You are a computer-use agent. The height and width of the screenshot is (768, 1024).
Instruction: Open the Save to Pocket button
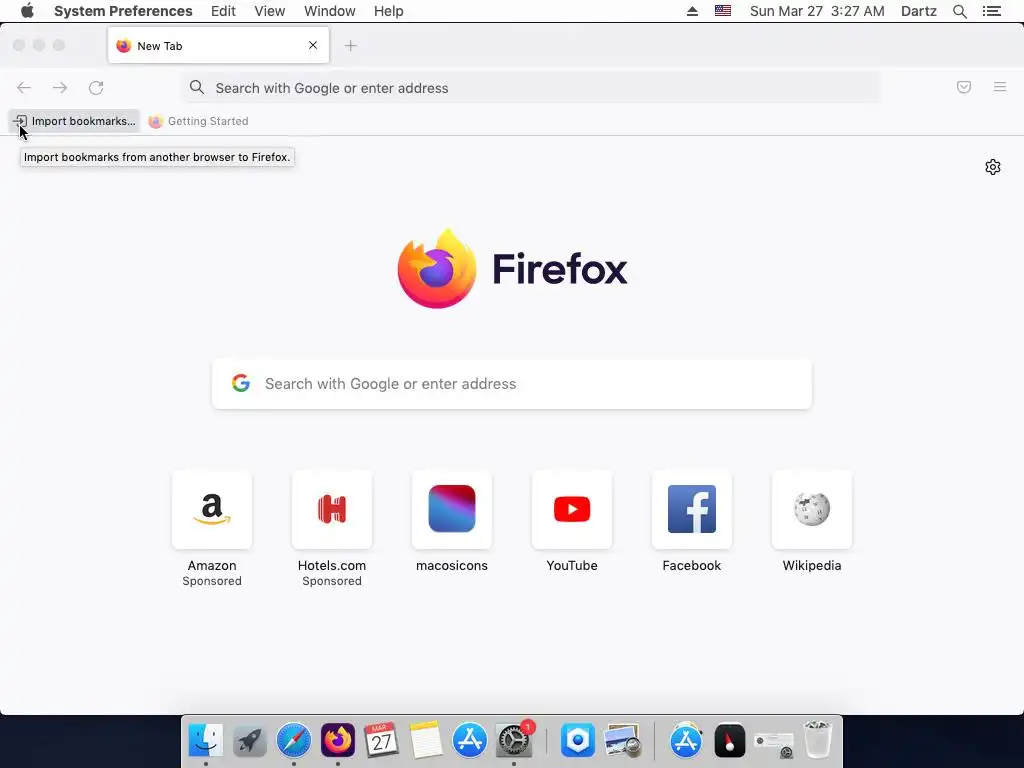(x=964, y=87)
